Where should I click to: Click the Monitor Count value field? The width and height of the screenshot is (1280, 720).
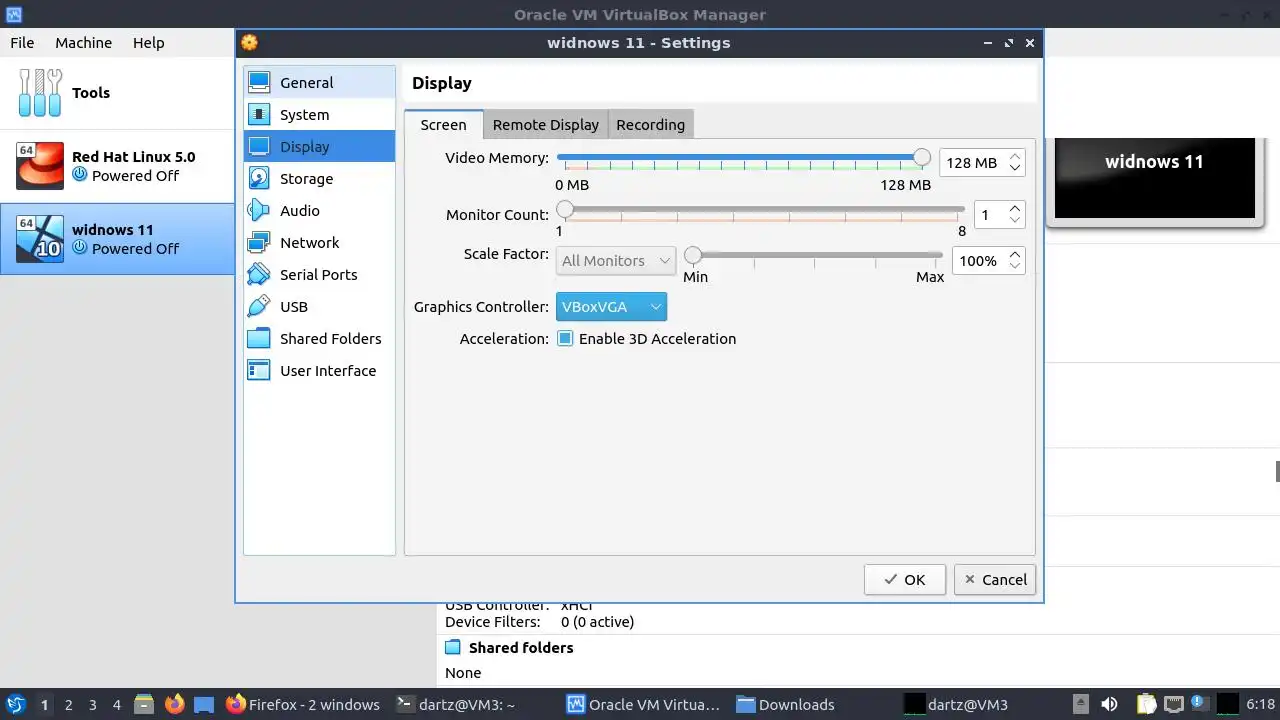click(x=990, y=215)
